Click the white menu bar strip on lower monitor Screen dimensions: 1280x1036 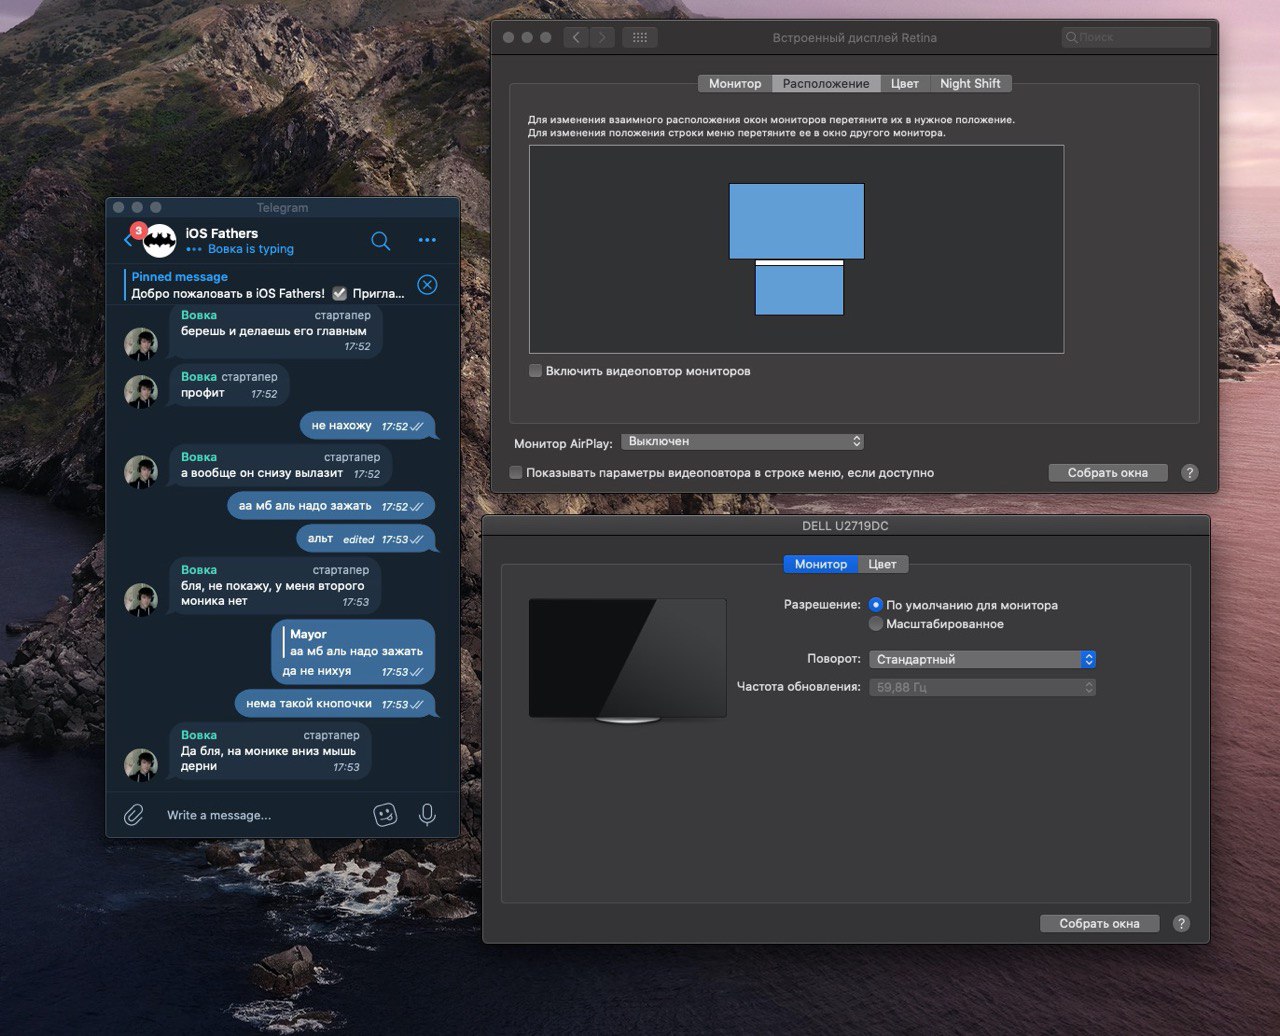(x=799, y=263)
